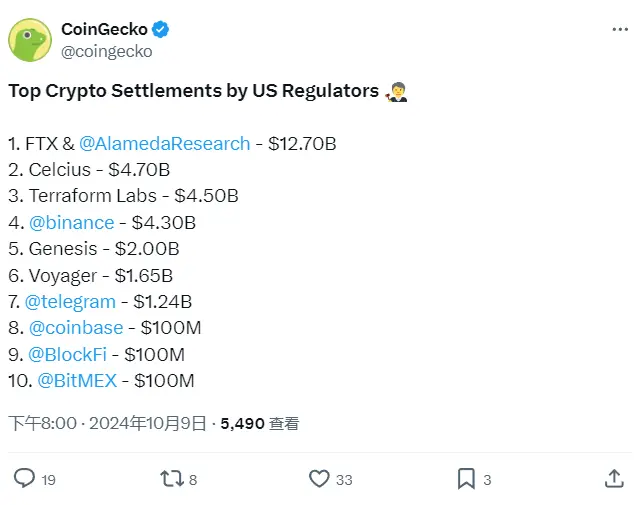
Task: Click the share upload icon
Action: pyautogui.click(x=612, y=479)
